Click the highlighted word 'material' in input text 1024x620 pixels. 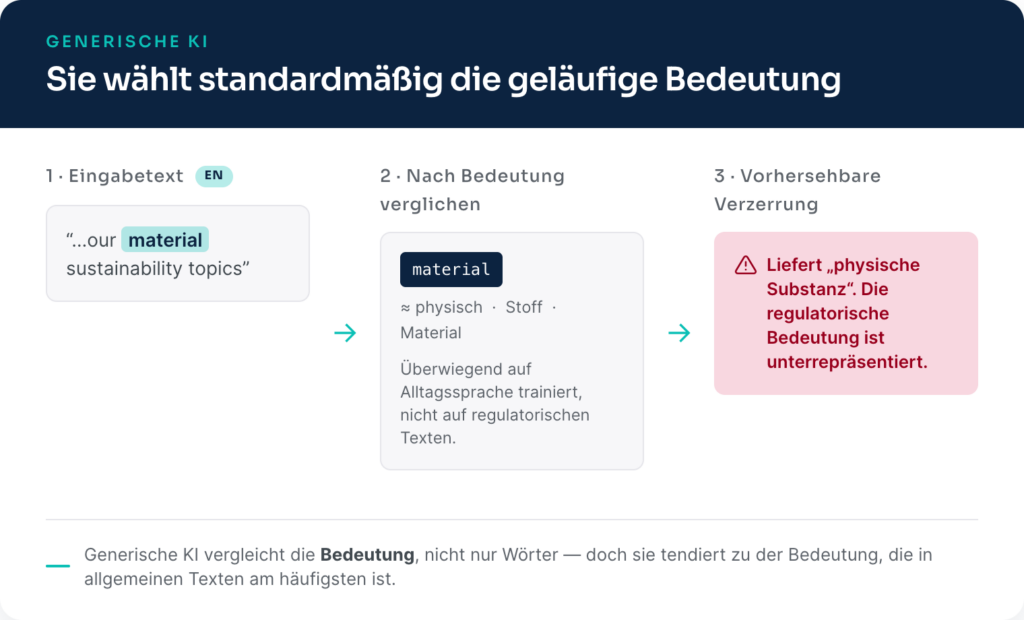coord(165,240)
